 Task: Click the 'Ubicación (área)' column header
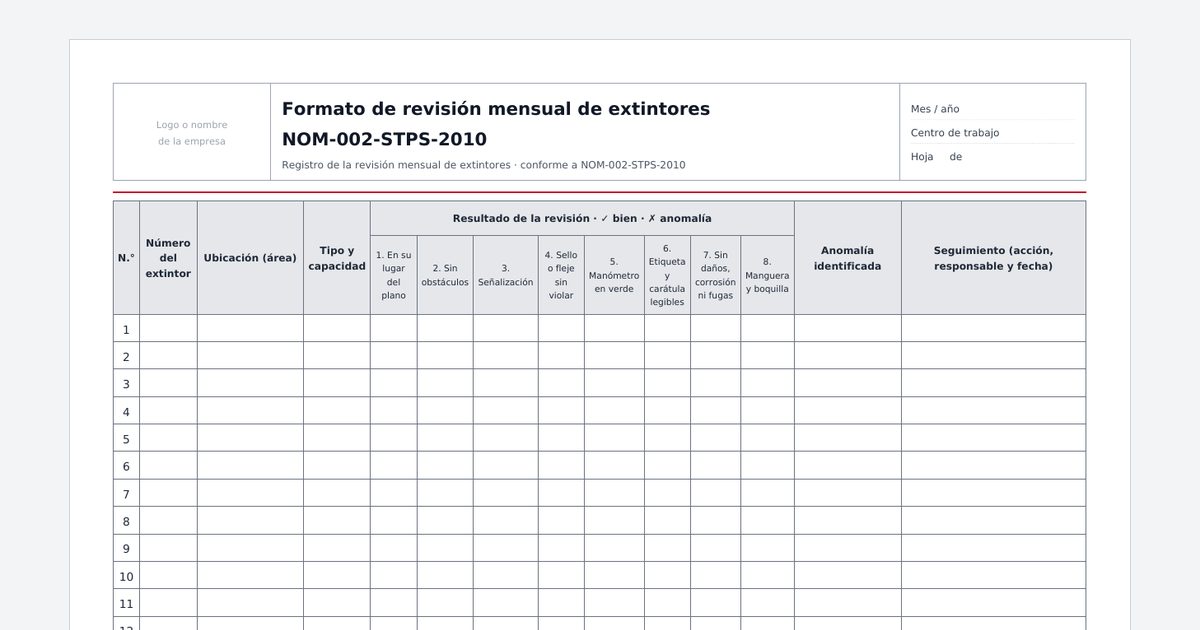[x=250, y=258]
